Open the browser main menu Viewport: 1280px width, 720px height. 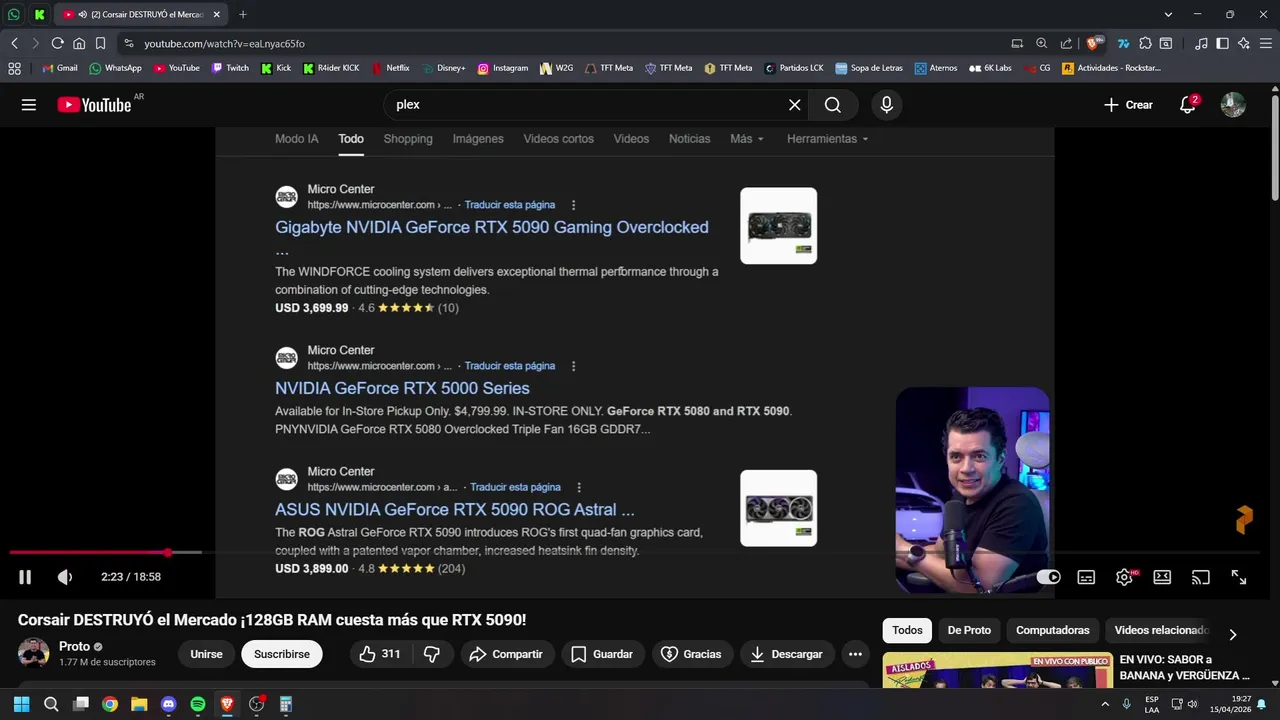point(1265,43)
